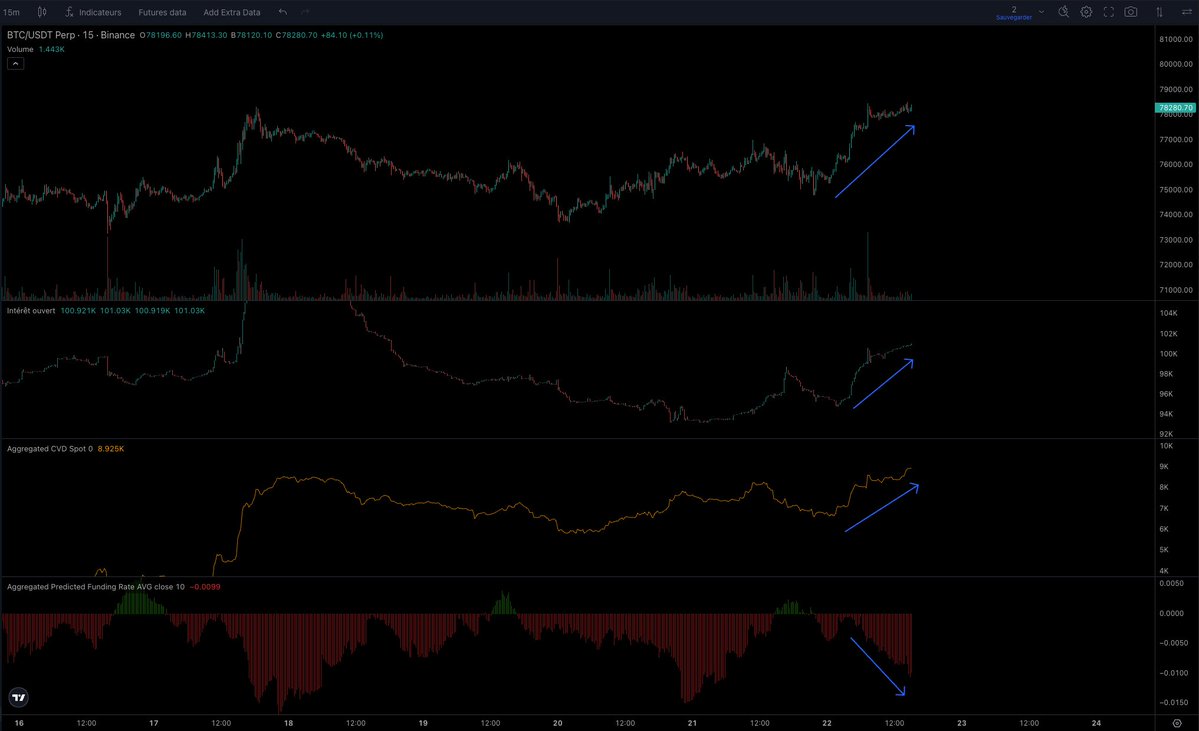Open the TradingView logo
The image size is (1199, 731).
(x=18, y=697)
